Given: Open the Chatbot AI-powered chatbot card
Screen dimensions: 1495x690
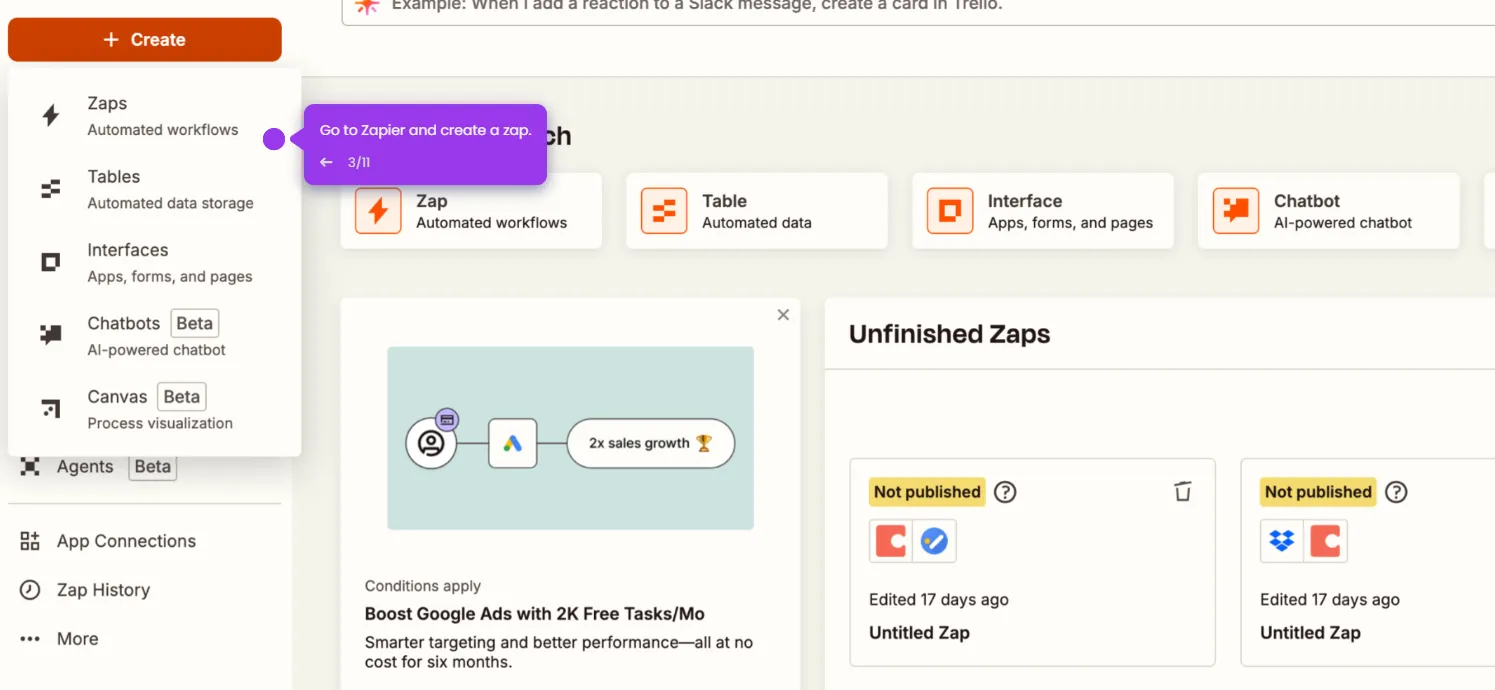Looking at the screenshot, I should tap(1329, 211).
